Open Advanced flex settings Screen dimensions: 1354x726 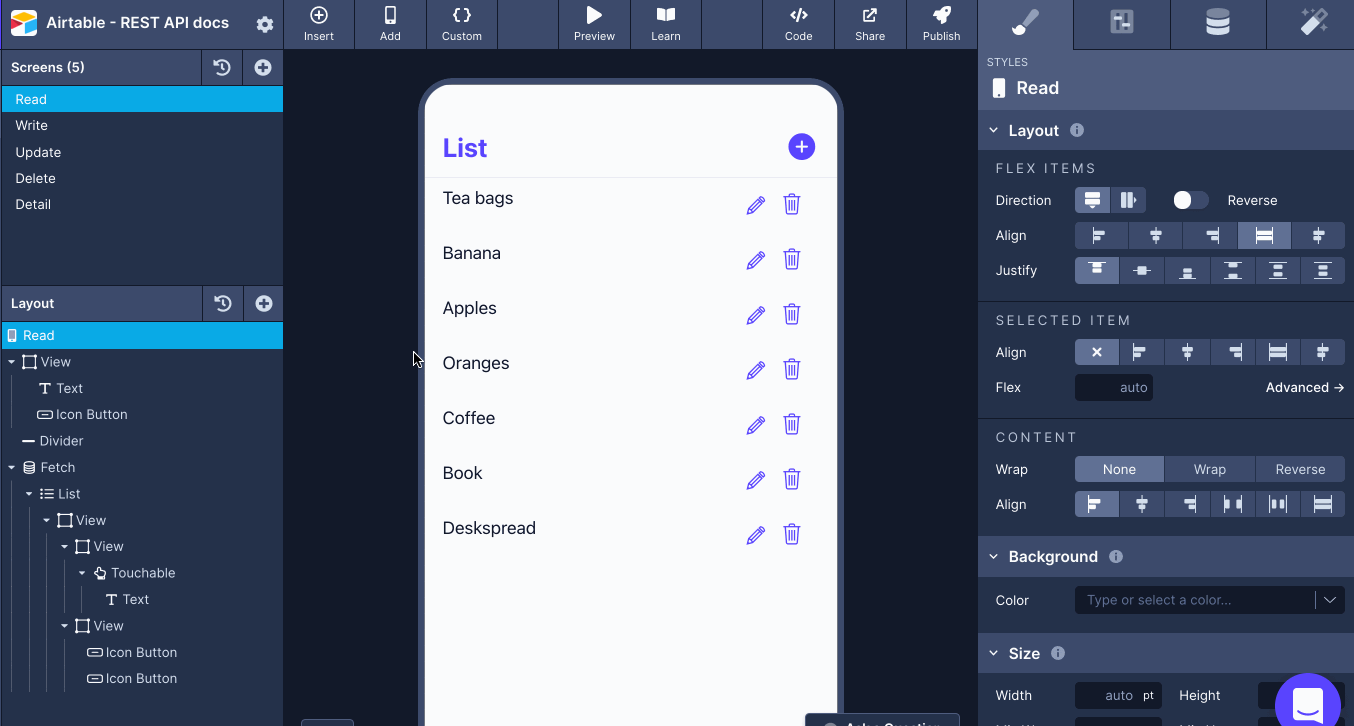1305,388
